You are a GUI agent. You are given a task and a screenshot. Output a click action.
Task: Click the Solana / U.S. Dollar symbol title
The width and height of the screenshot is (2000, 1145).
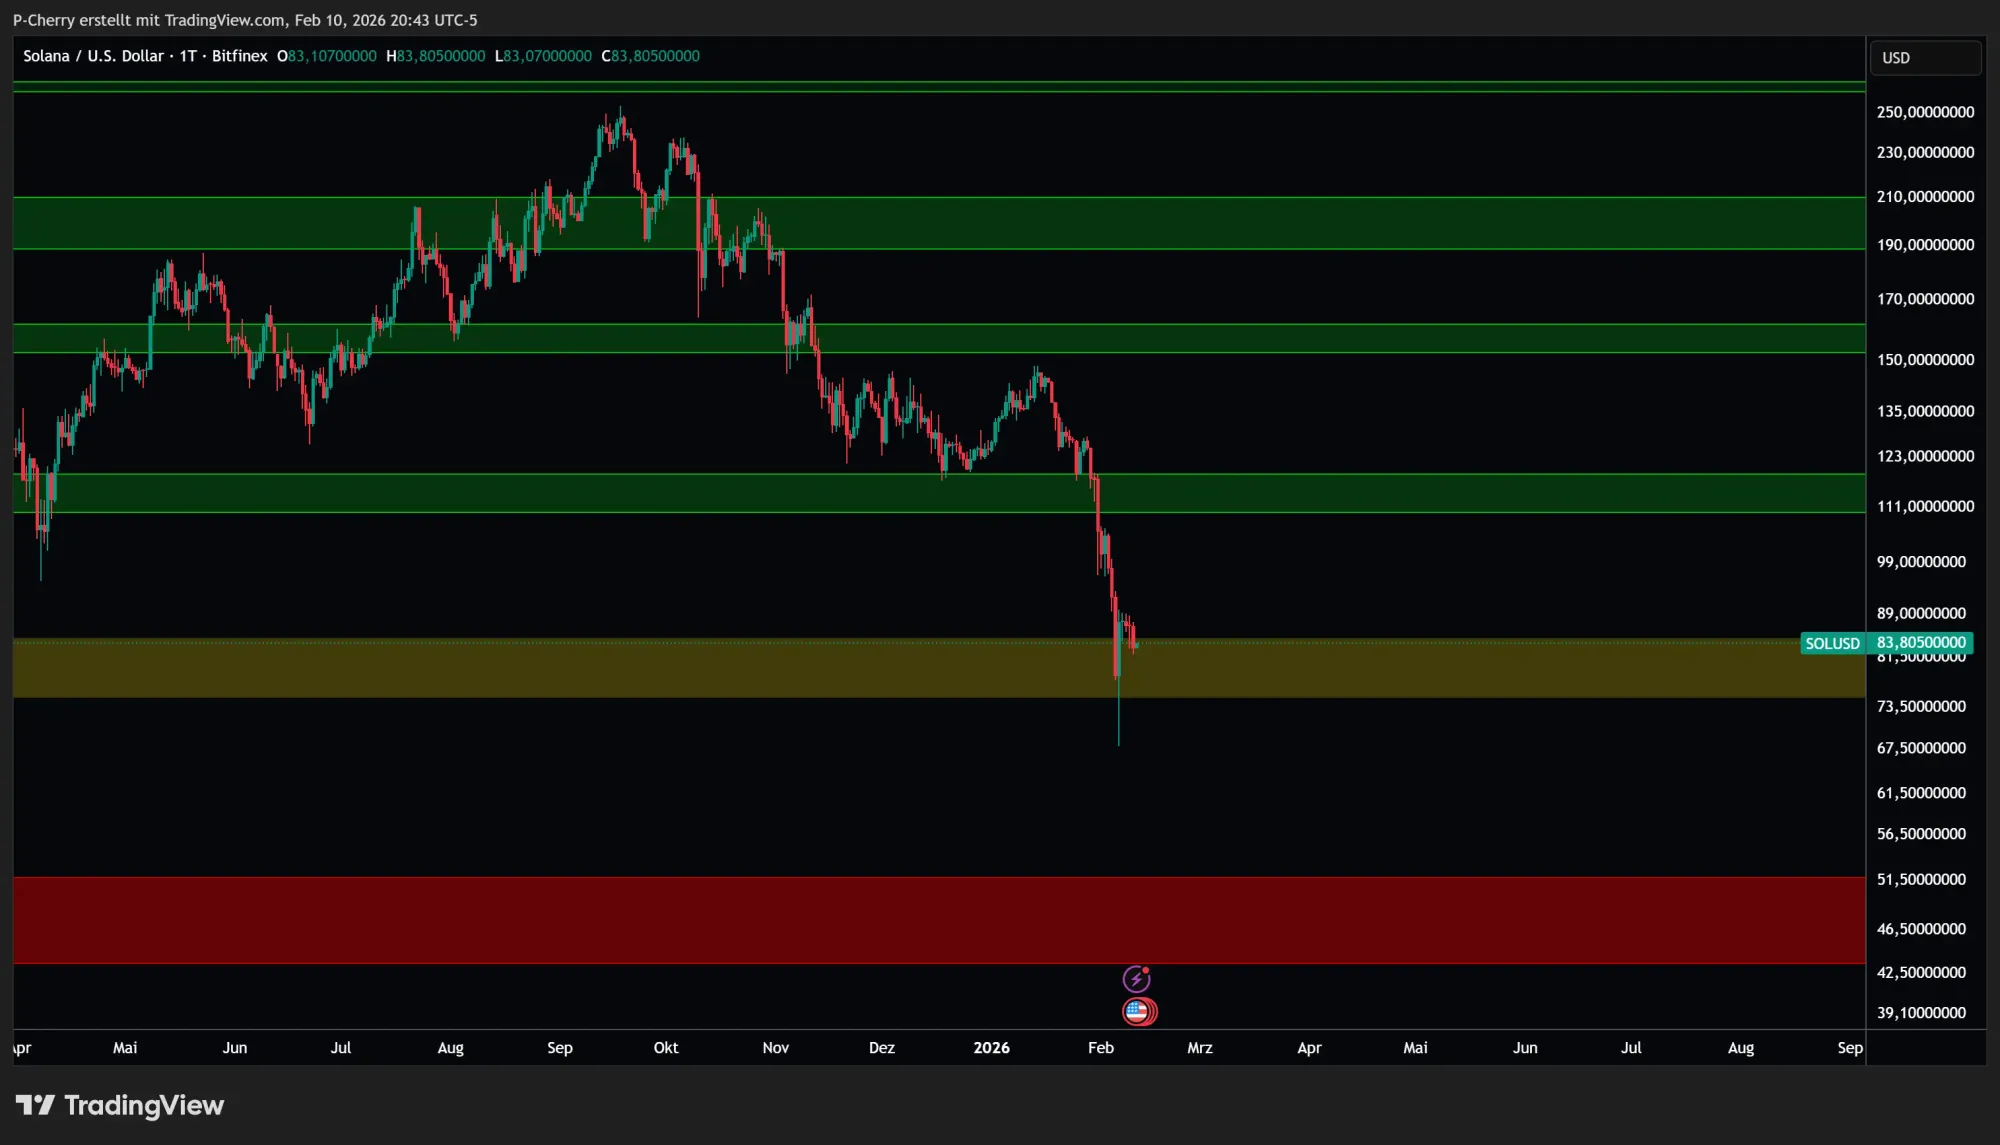coord(93,56)
